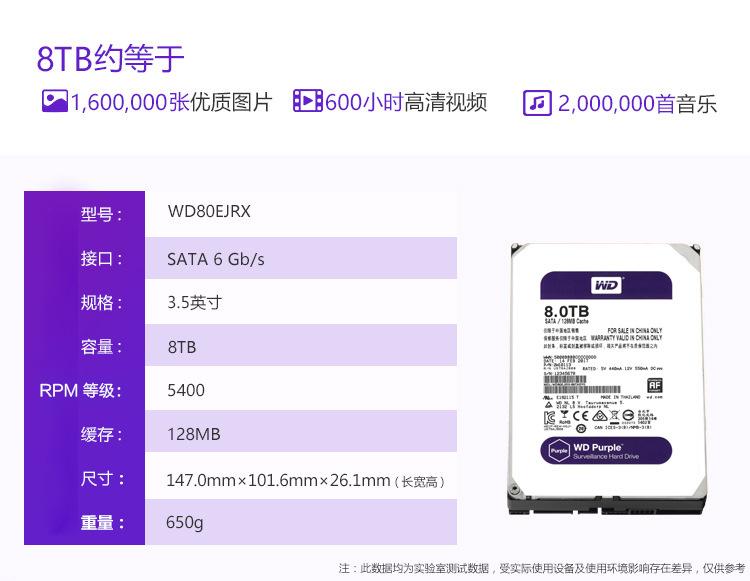Viewport: 750px width, 581px height.
Task: Click the music note icon
Action: 537,103
